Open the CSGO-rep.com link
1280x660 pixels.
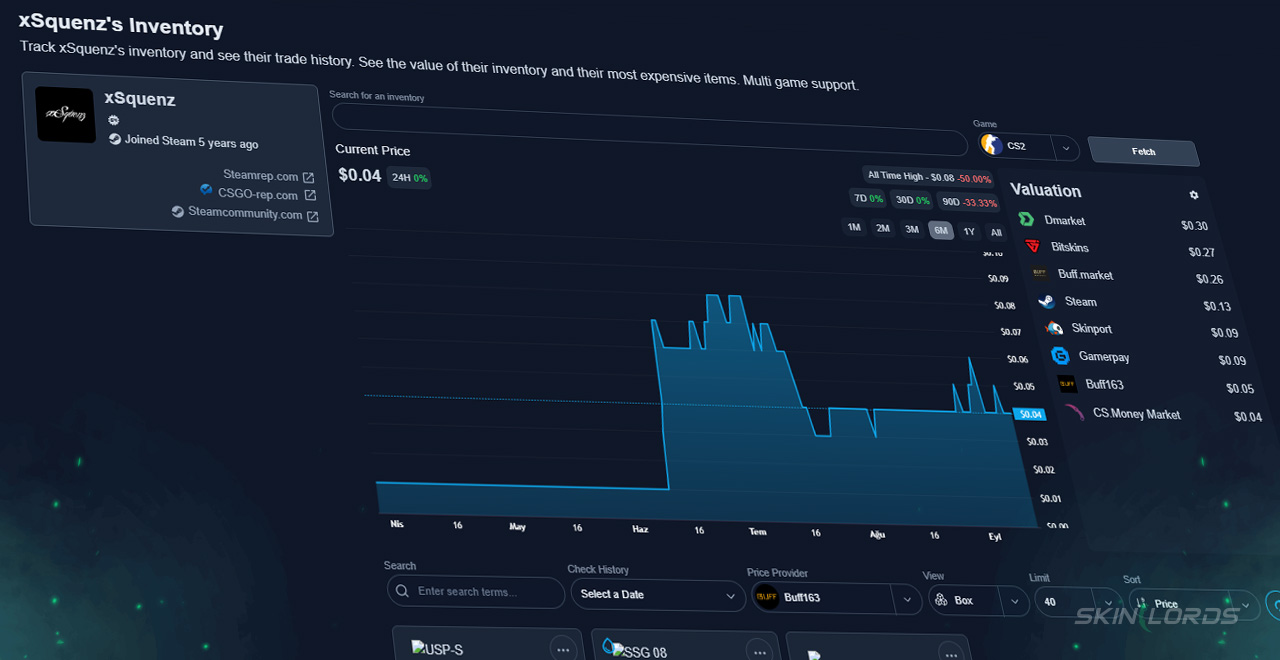[257, 194]
